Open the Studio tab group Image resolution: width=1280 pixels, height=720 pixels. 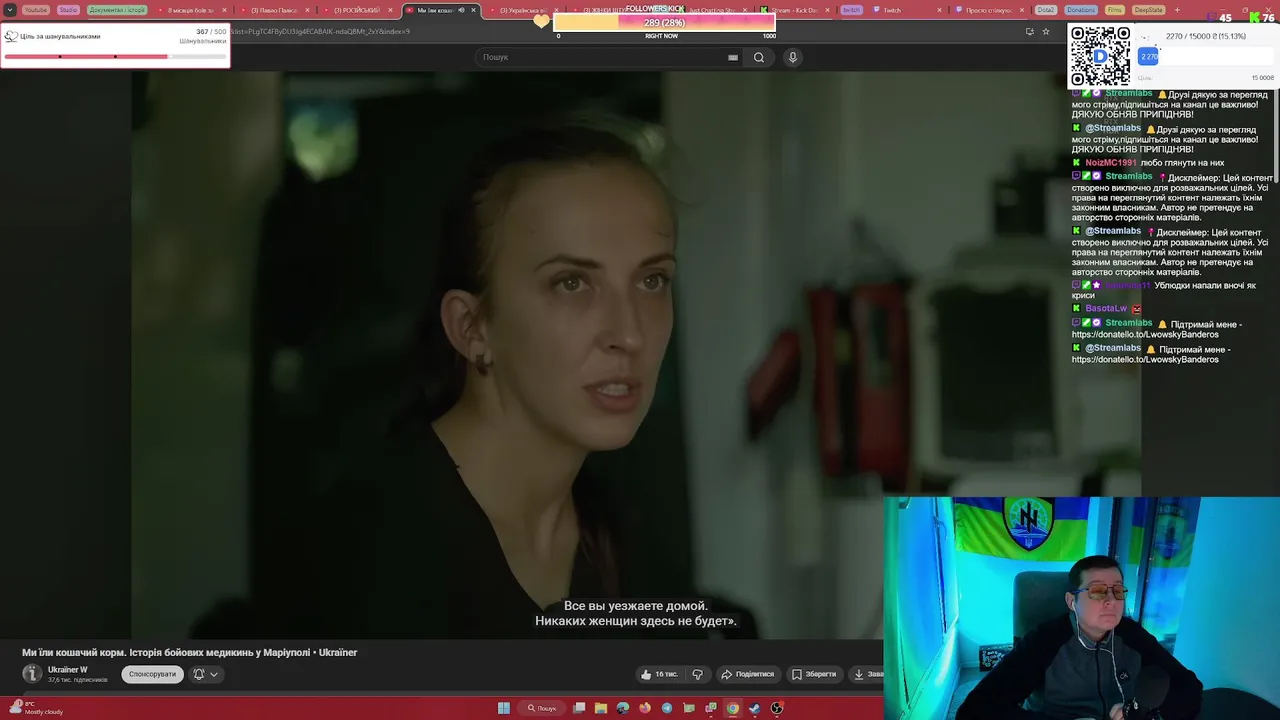pos(68,10)
